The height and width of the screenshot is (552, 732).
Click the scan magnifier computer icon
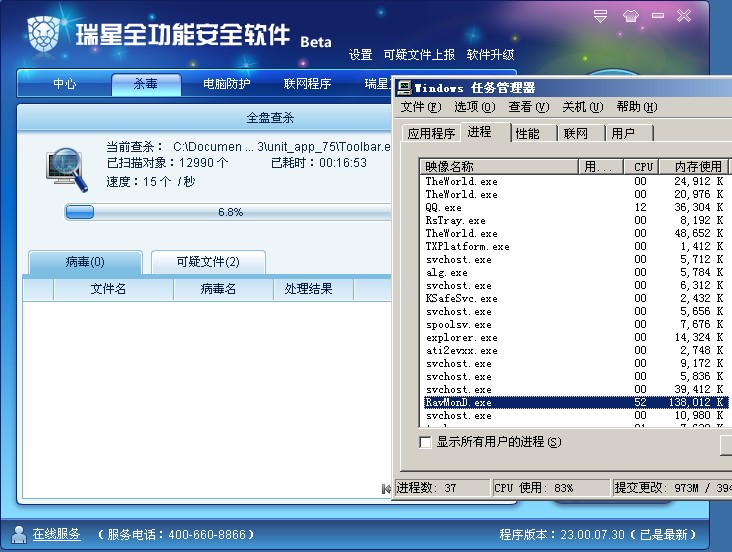point(67,170)
